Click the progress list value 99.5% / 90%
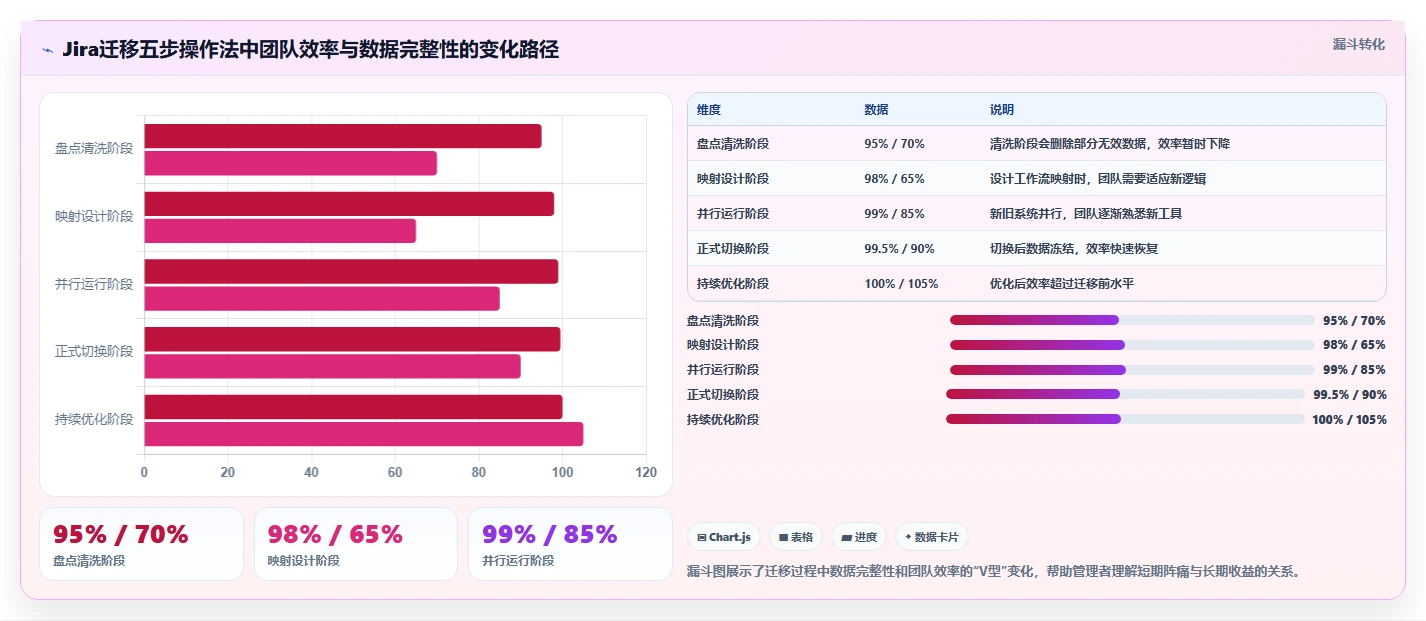Screen dimensions: 1426x621 (x=1350, y=395)
